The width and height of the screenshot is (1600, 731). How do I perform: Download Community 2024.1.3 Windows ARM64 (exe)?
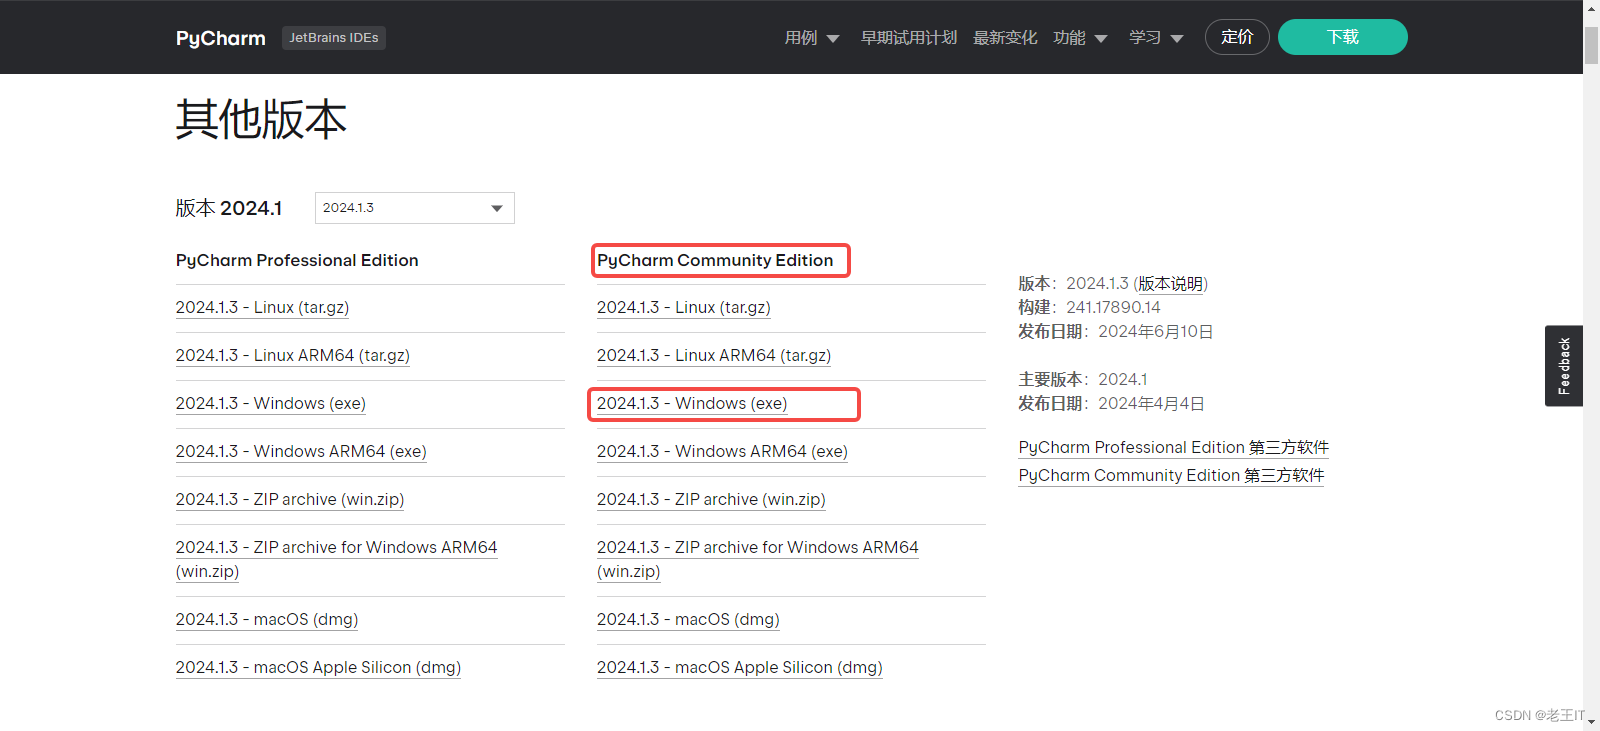(x=722, y=452)
